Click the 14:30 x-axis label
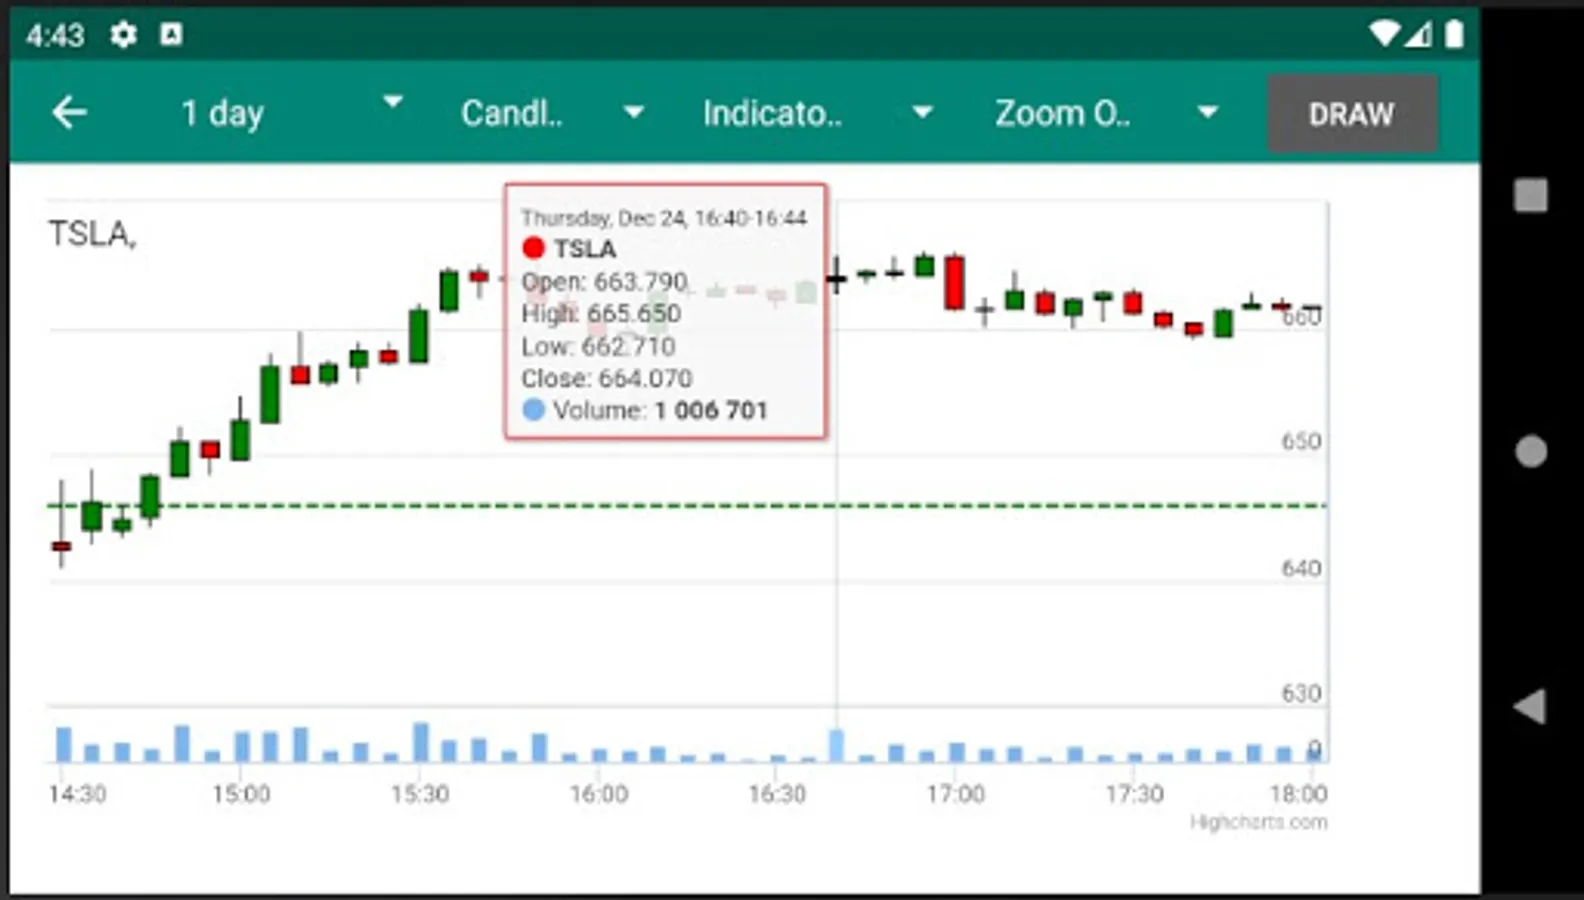Image resolution: width=1584 pixels, height=900 pixels. coord(77,794)
